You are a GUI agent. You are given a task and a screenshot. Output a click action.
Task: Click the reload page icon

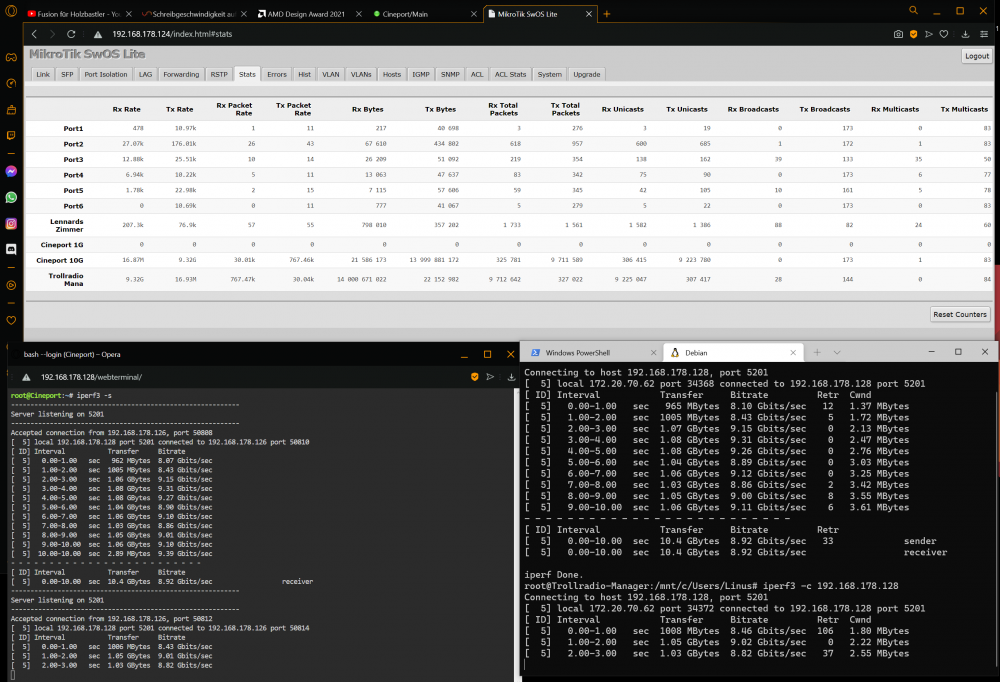(x=71, y=34)
